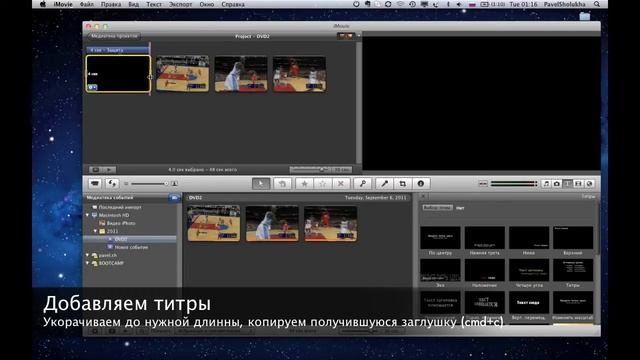Viewport: 640px width, 360px height.
Task: Toggle the event library camera filter button
Action: point(174,198)
